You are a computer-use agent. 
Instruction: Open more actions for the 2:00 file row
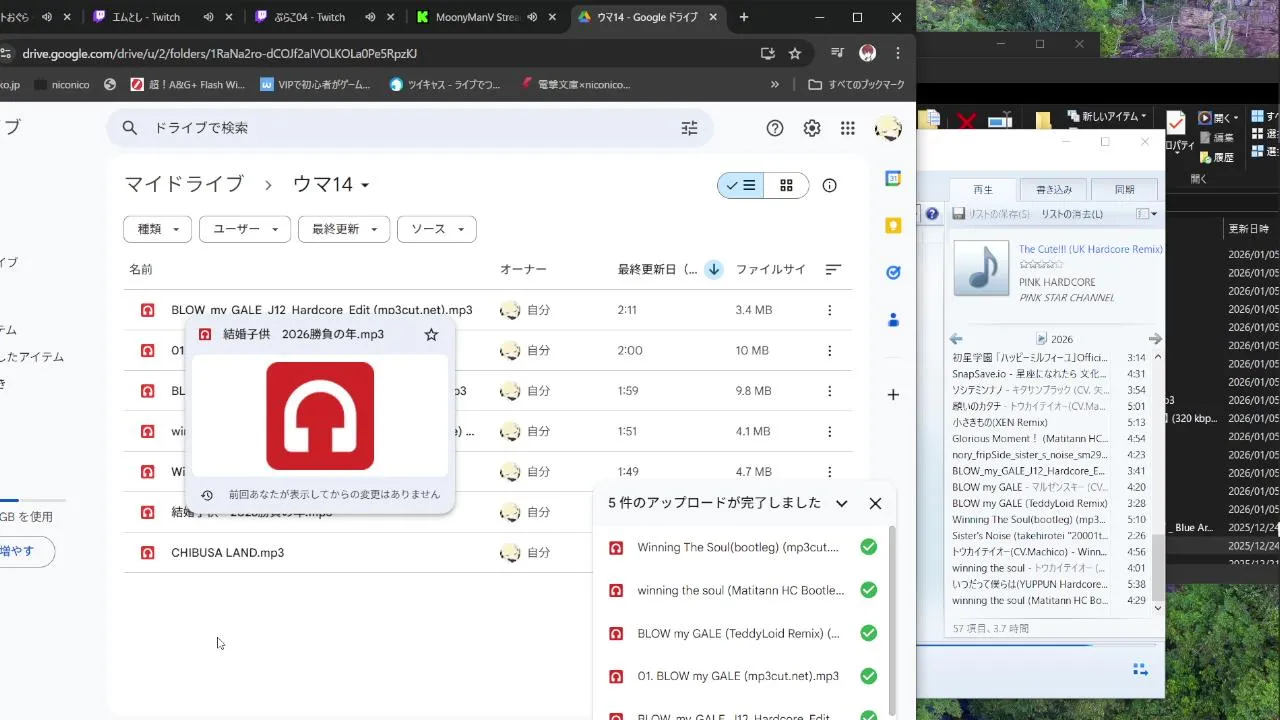(829, 351)
